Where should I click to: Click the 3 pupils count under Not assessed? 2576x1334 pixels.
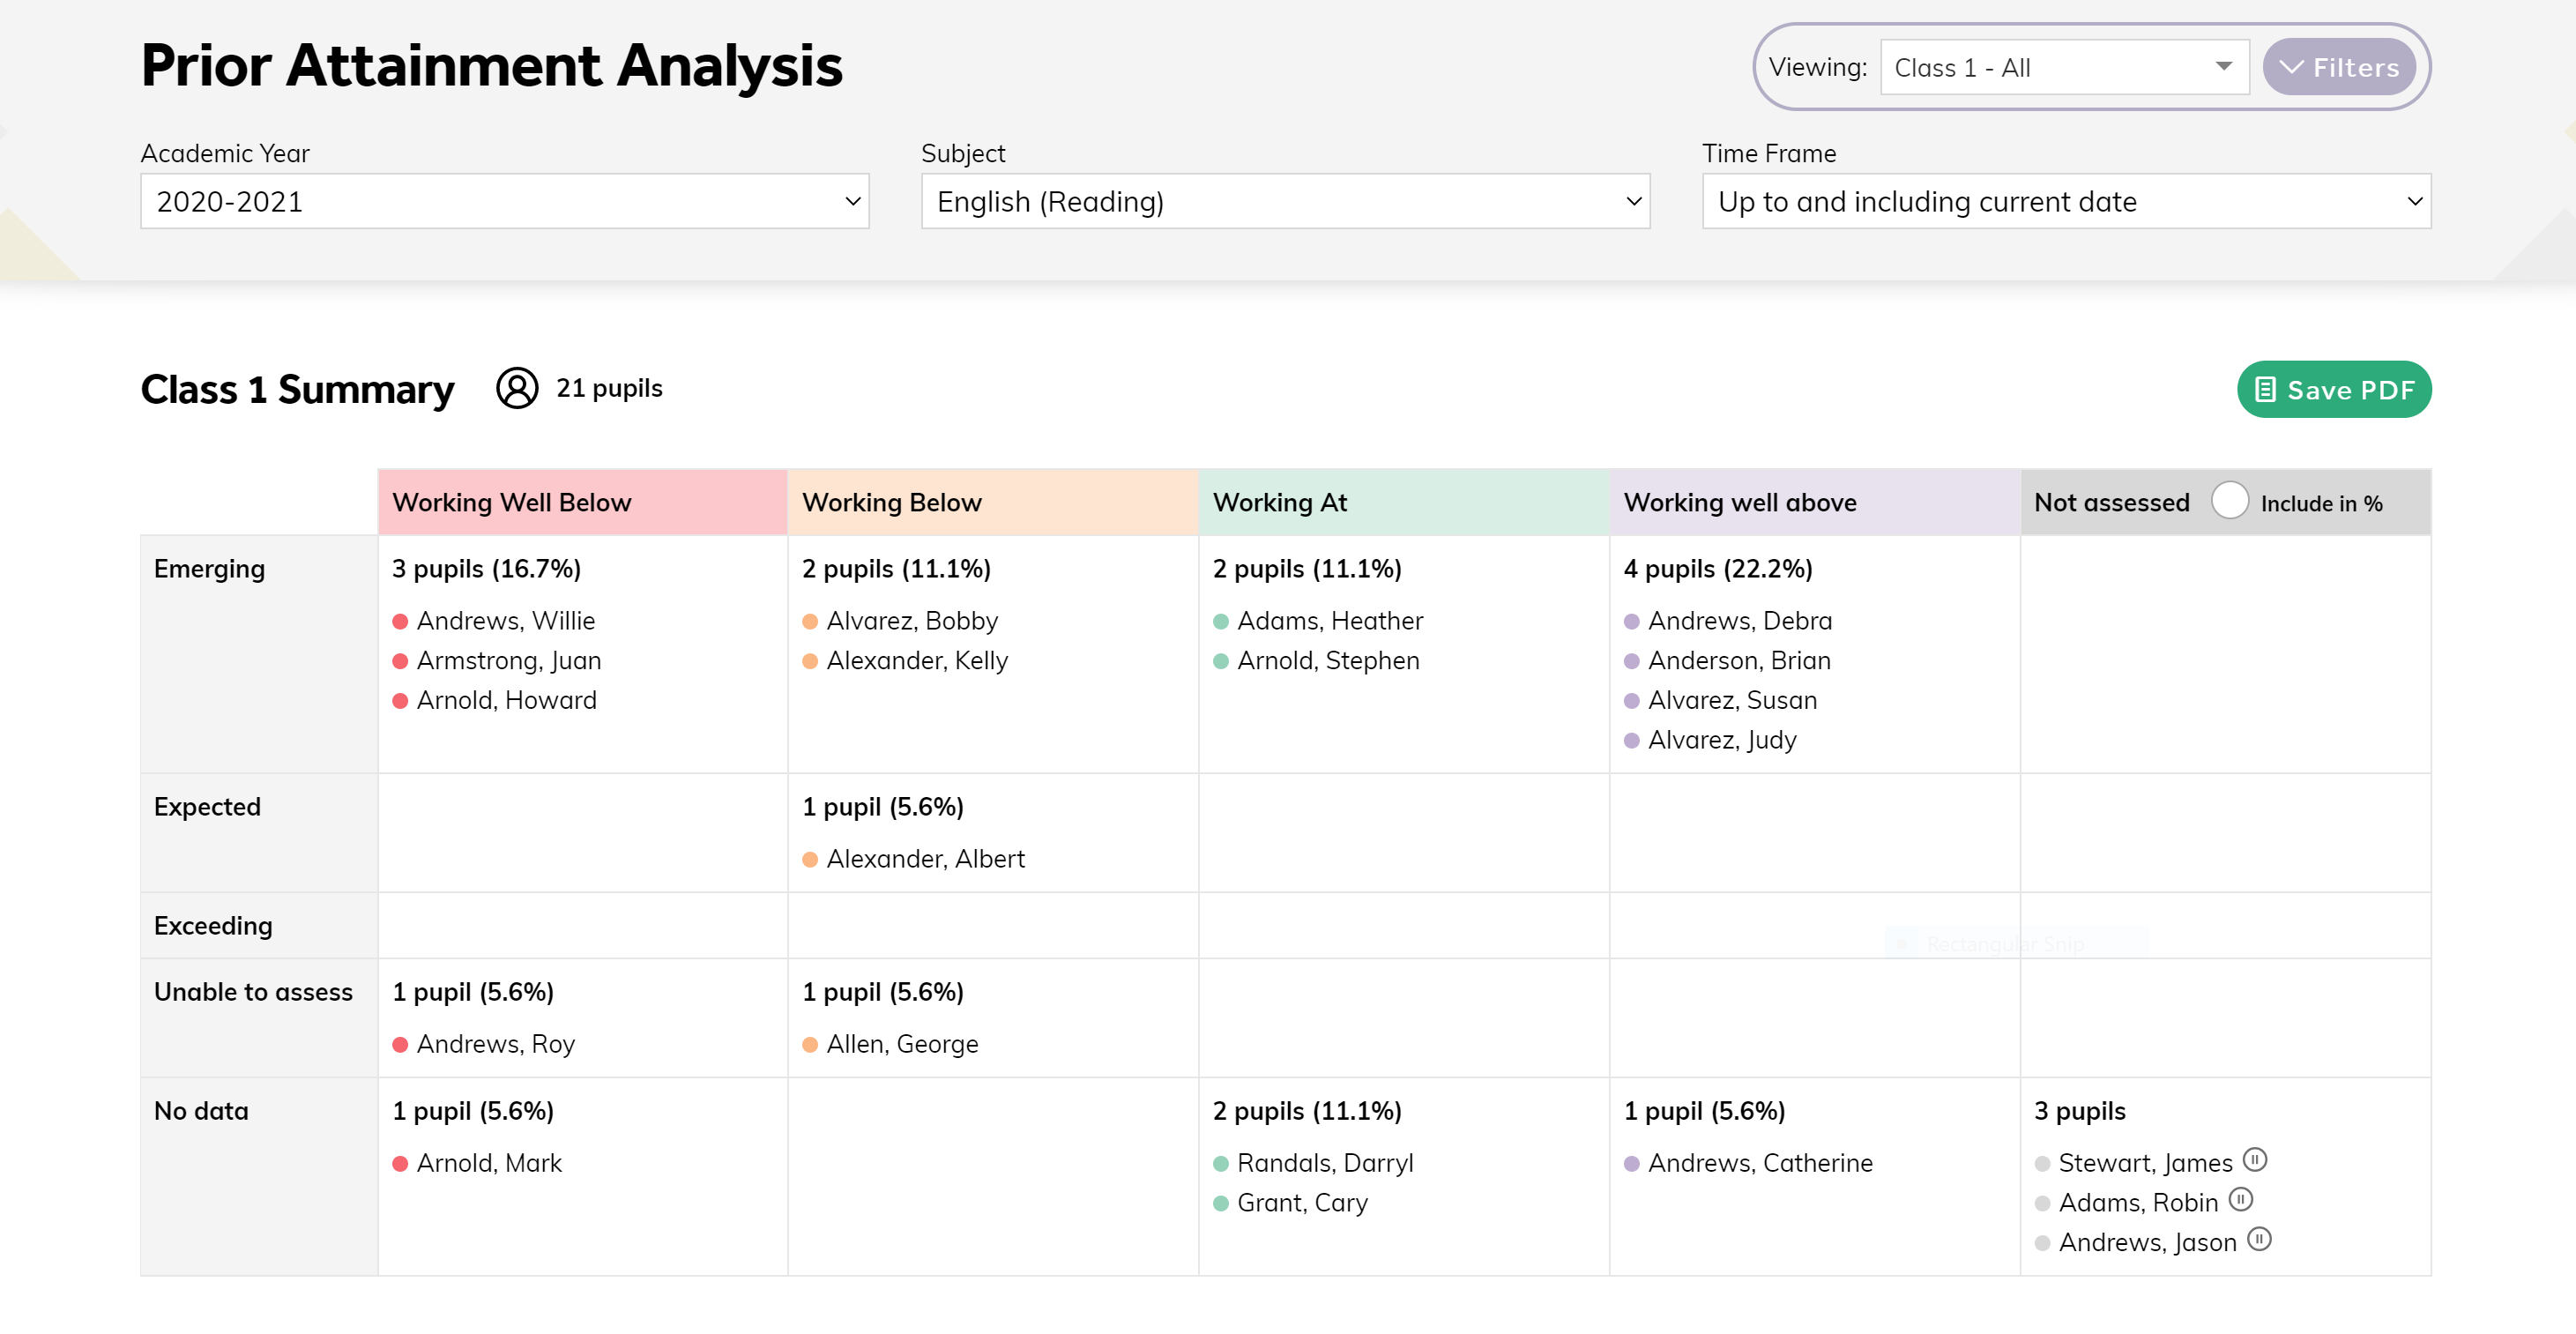click(x=2079, y=1110)
